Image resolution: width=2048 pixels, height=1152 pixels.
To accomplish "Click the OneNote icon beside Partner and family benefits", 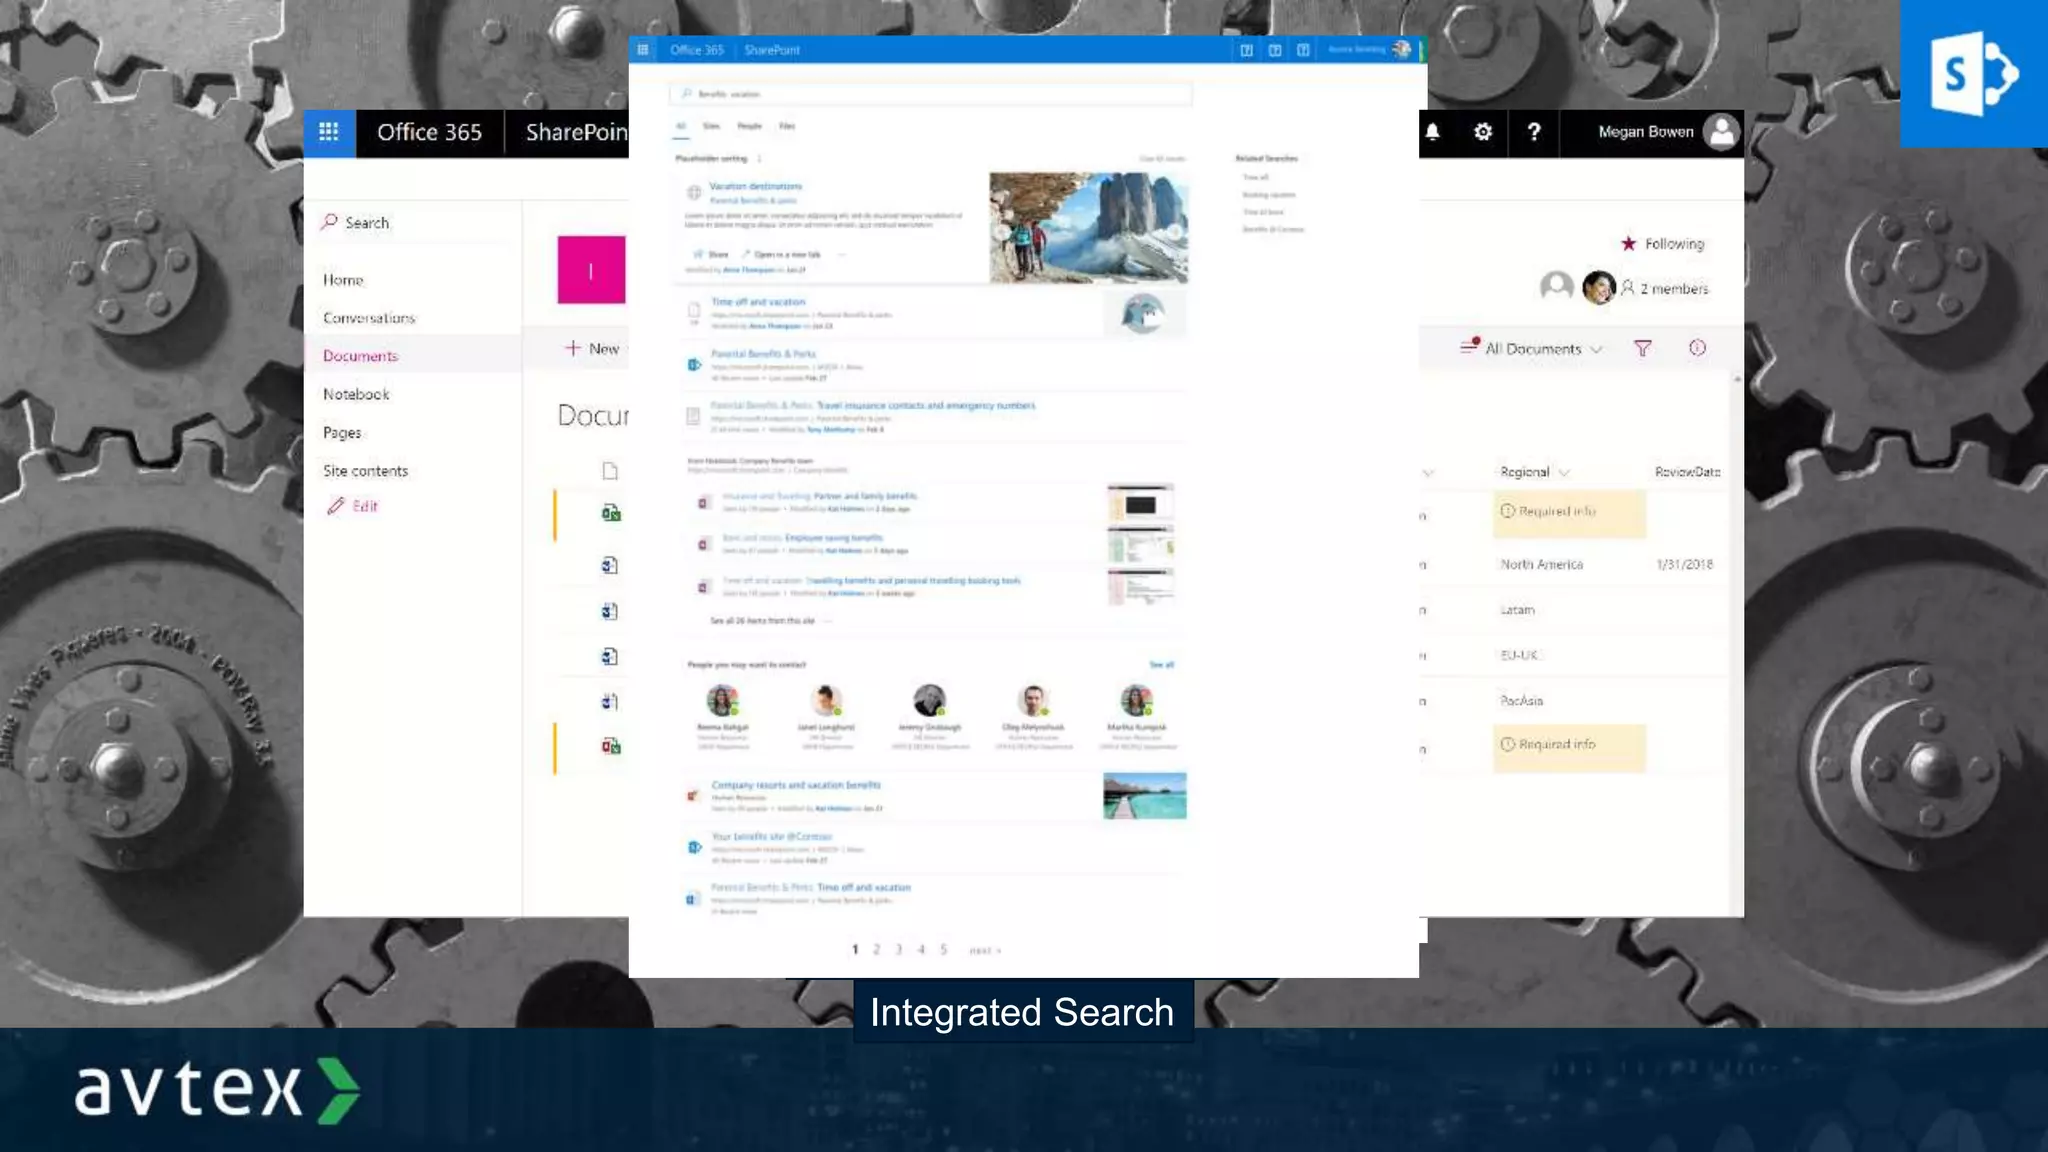I will click(x=703, y=503).
